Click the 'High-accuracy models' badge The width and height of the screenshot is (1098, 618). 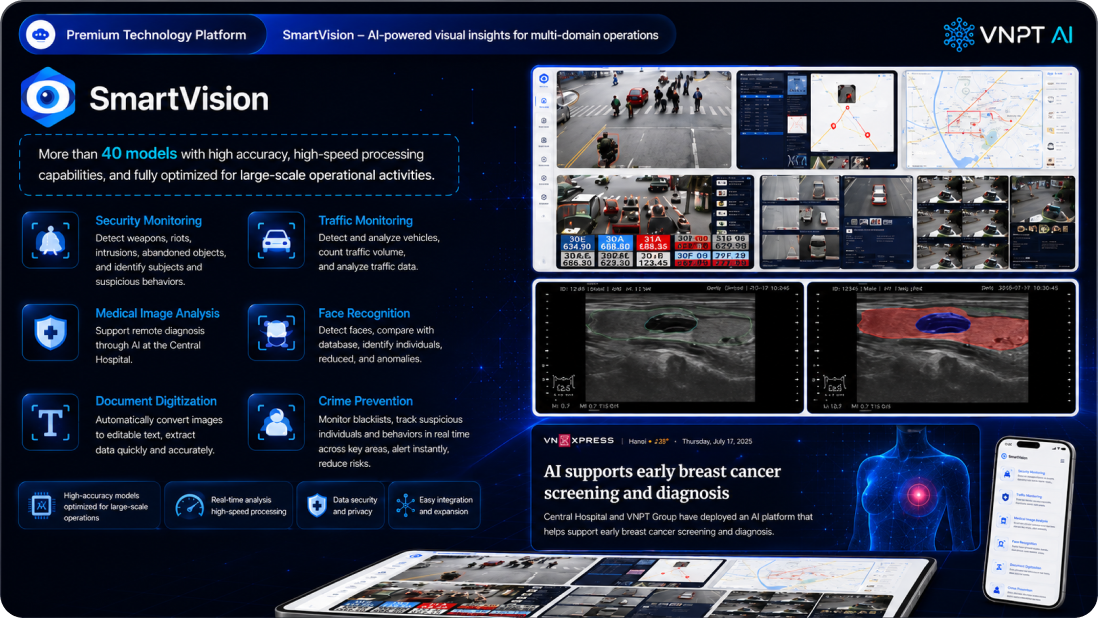[x=90, y=505]
